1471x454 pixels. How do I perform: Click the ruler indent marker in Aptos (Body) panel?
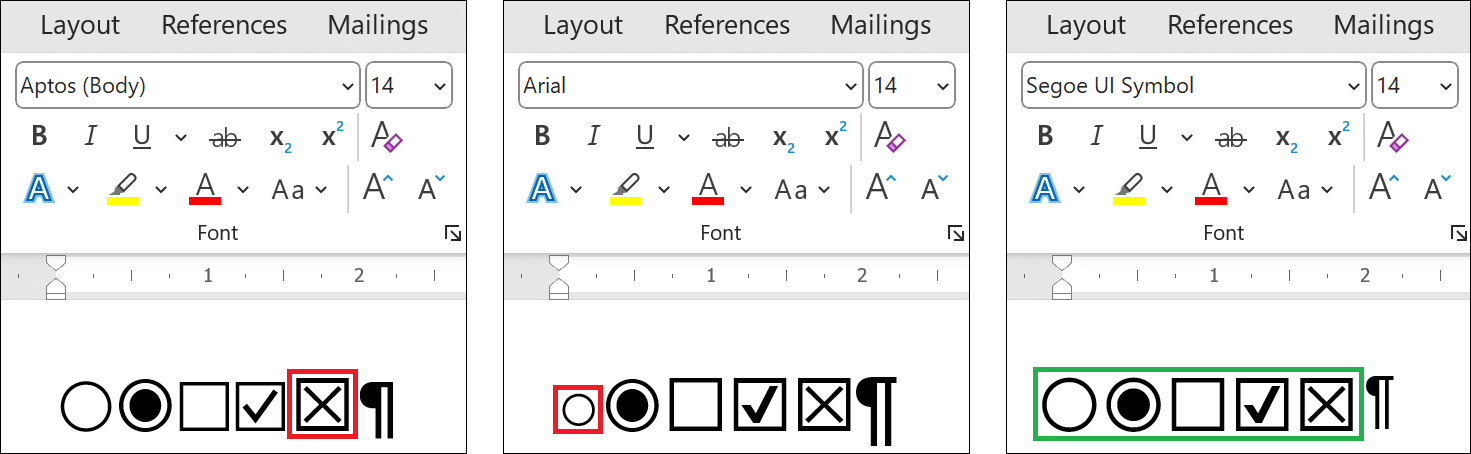[x=56, y=277]
